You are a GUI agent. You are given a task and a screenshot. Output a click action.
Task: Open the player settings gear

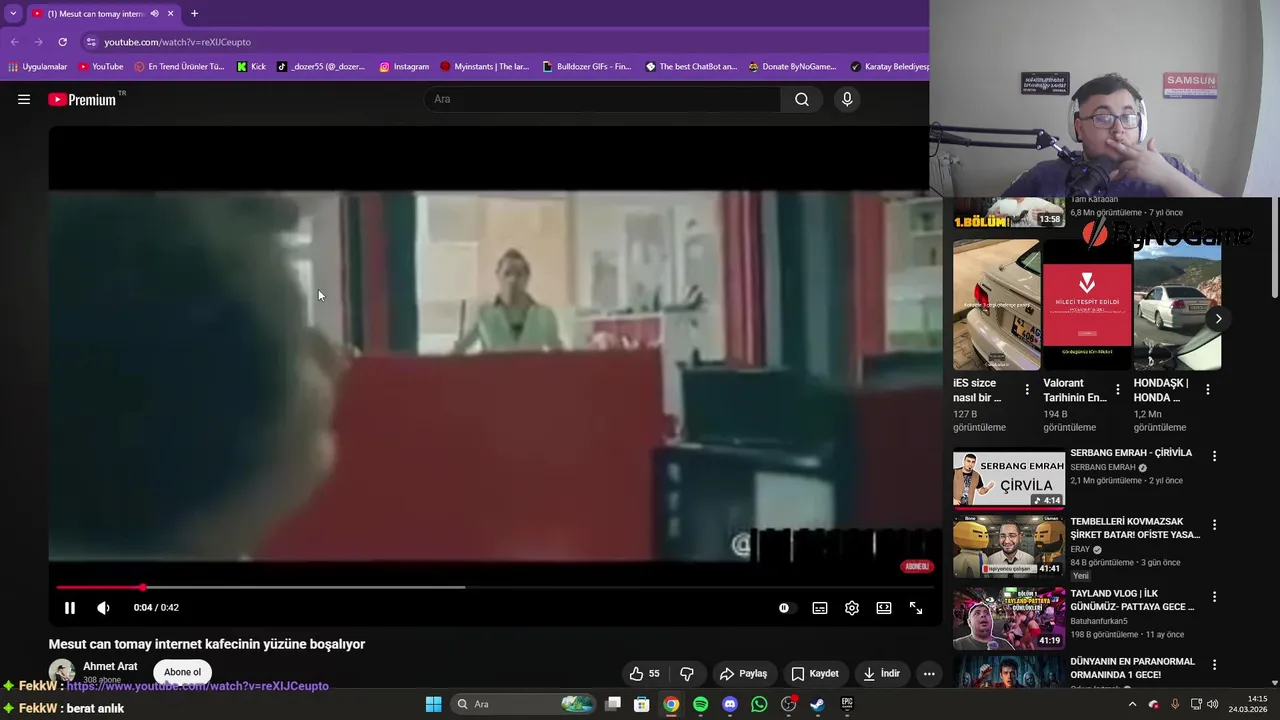852,608
